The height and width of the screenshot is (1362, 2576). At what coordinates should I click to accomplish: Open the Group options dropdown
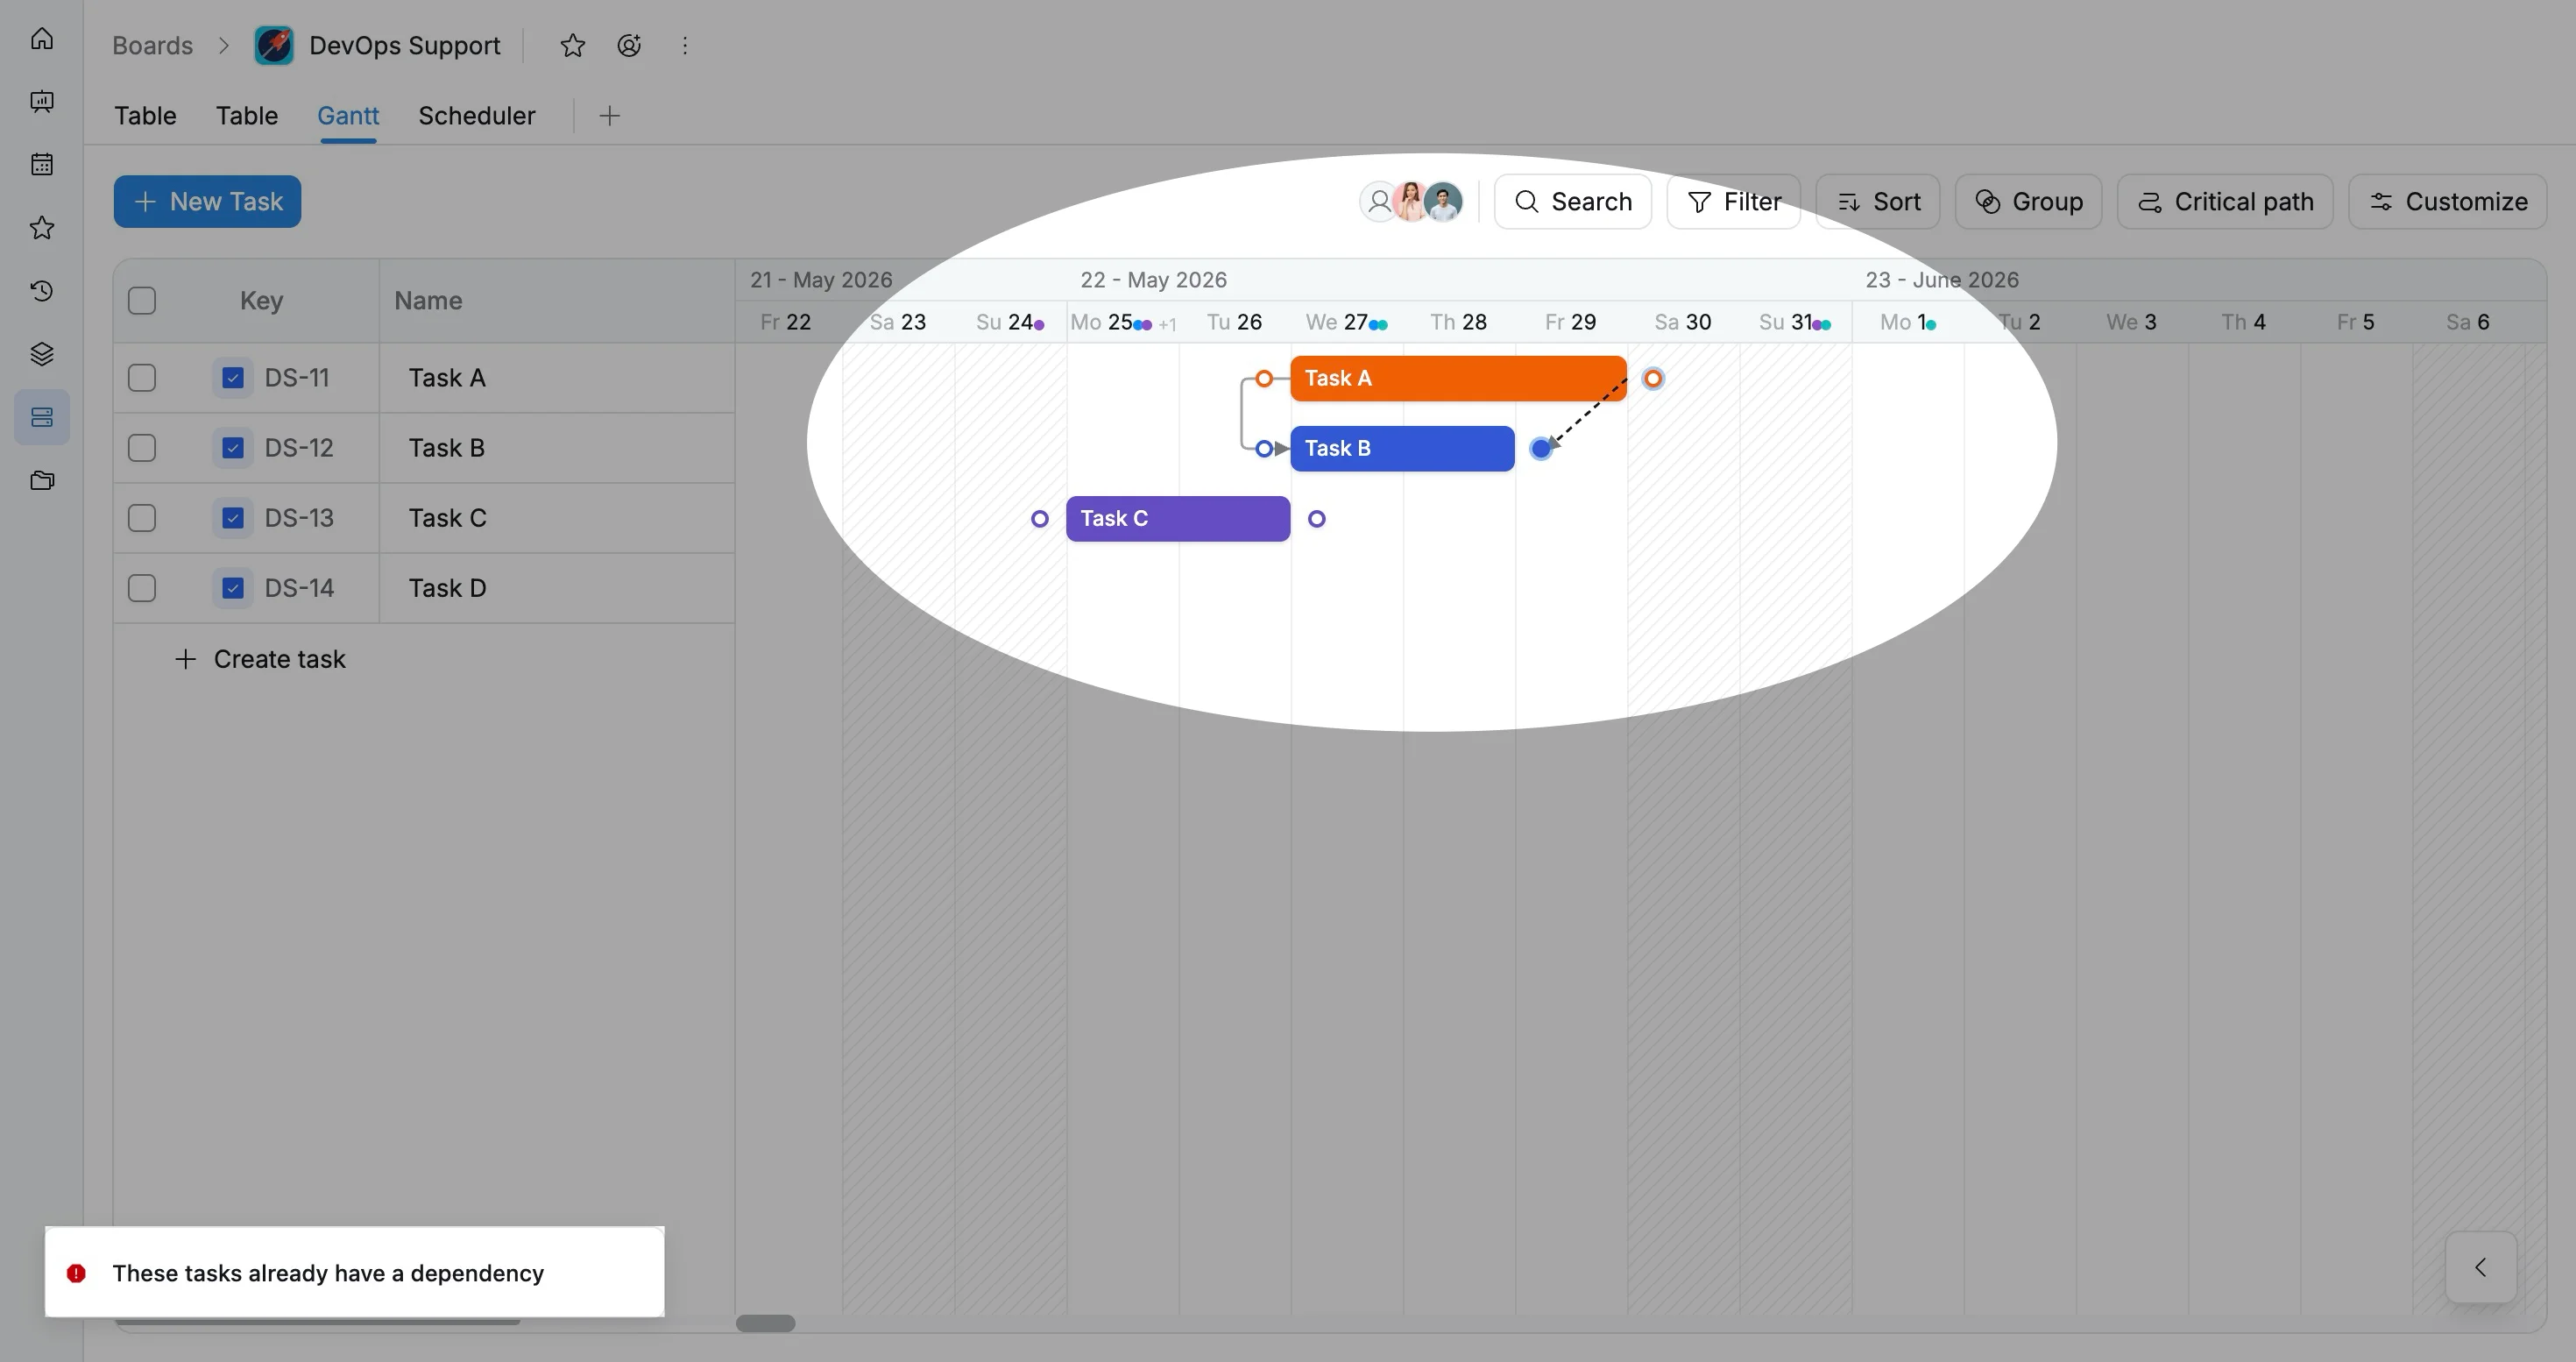2028,202
